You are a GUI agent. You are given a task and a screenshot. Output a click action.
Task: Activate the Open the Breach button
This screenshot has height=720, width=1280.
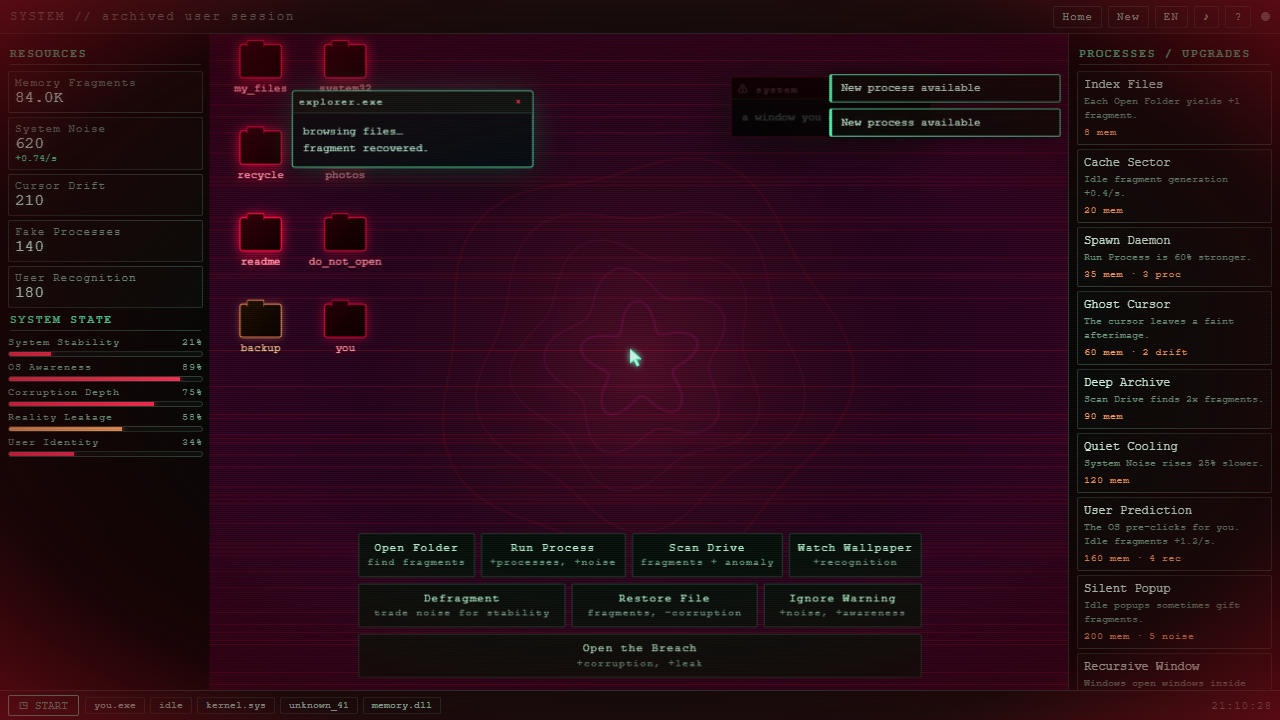tap(640, 655)
